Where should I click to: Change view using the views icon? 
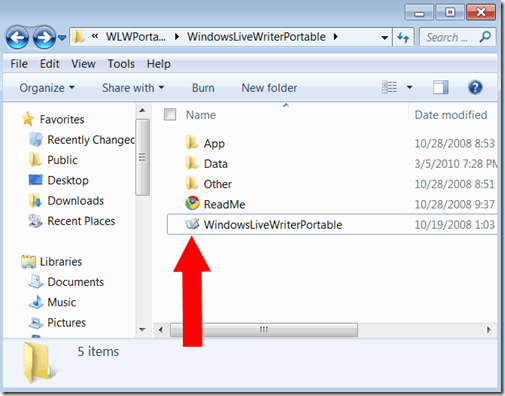[389, 87]
